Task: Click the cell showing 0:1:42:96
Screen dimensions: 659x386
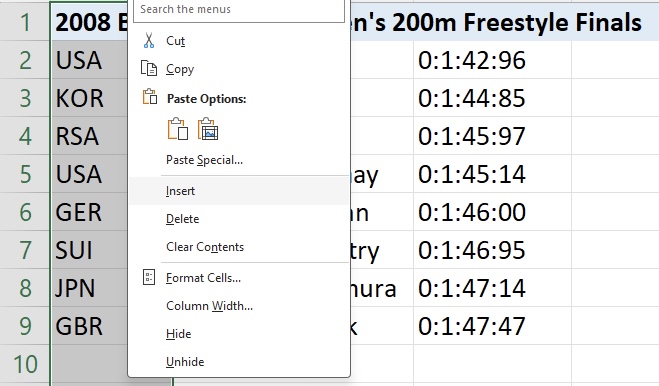Action: (x=492, y=60)
